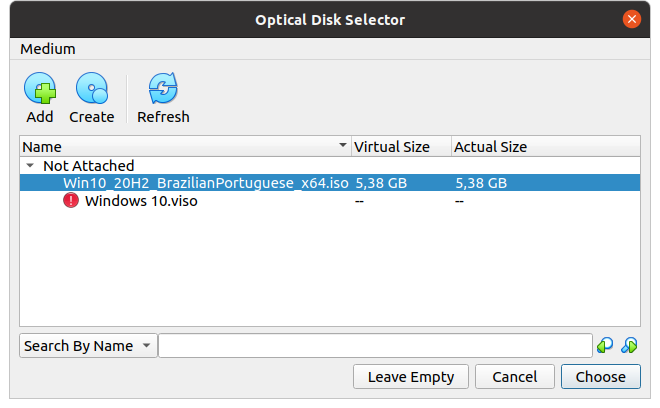Click the red error icon beside Windows 10.viso
Screen dimensions: 660x408
pos(71,200)
